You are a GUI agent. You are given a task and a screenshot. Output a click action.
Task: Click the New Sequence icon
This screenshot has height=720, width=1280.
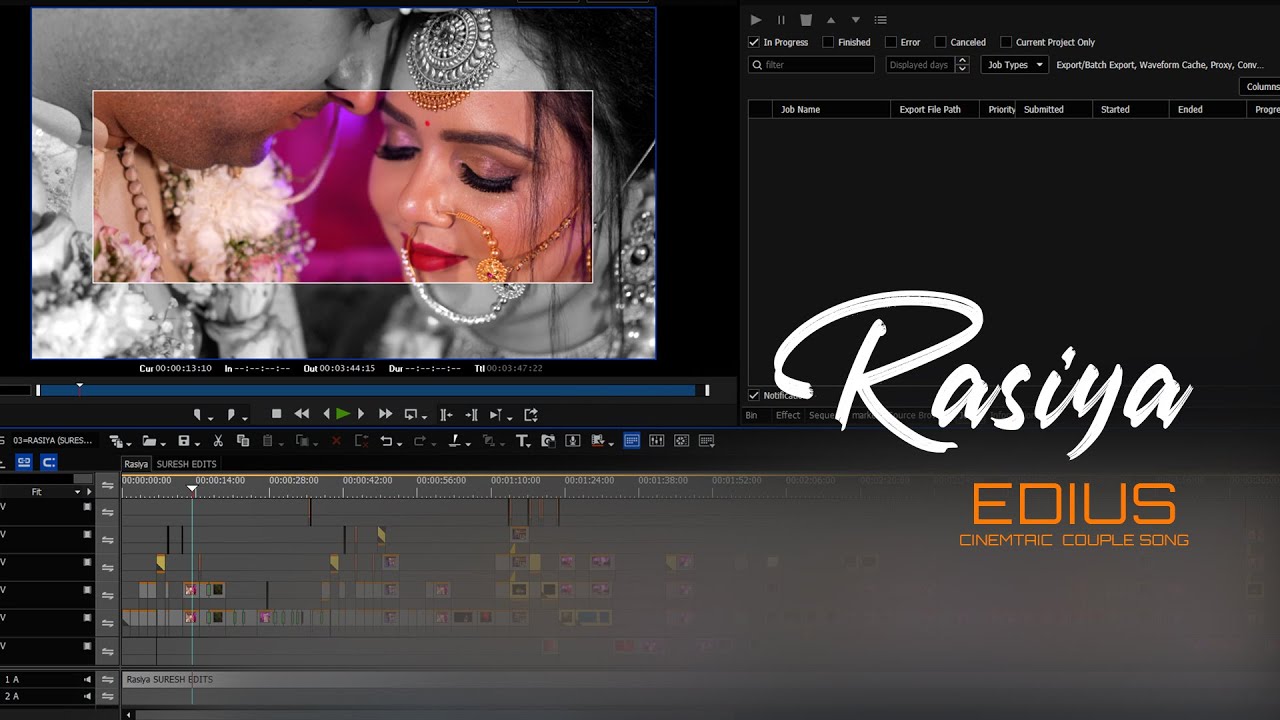(x=116, y=441)
